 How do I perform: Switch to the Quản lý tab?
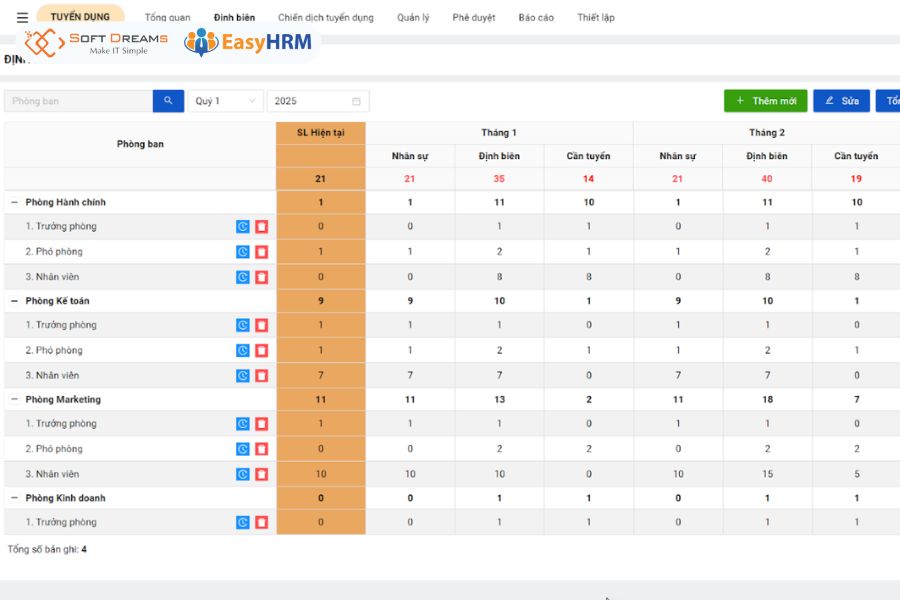(413, 18)
